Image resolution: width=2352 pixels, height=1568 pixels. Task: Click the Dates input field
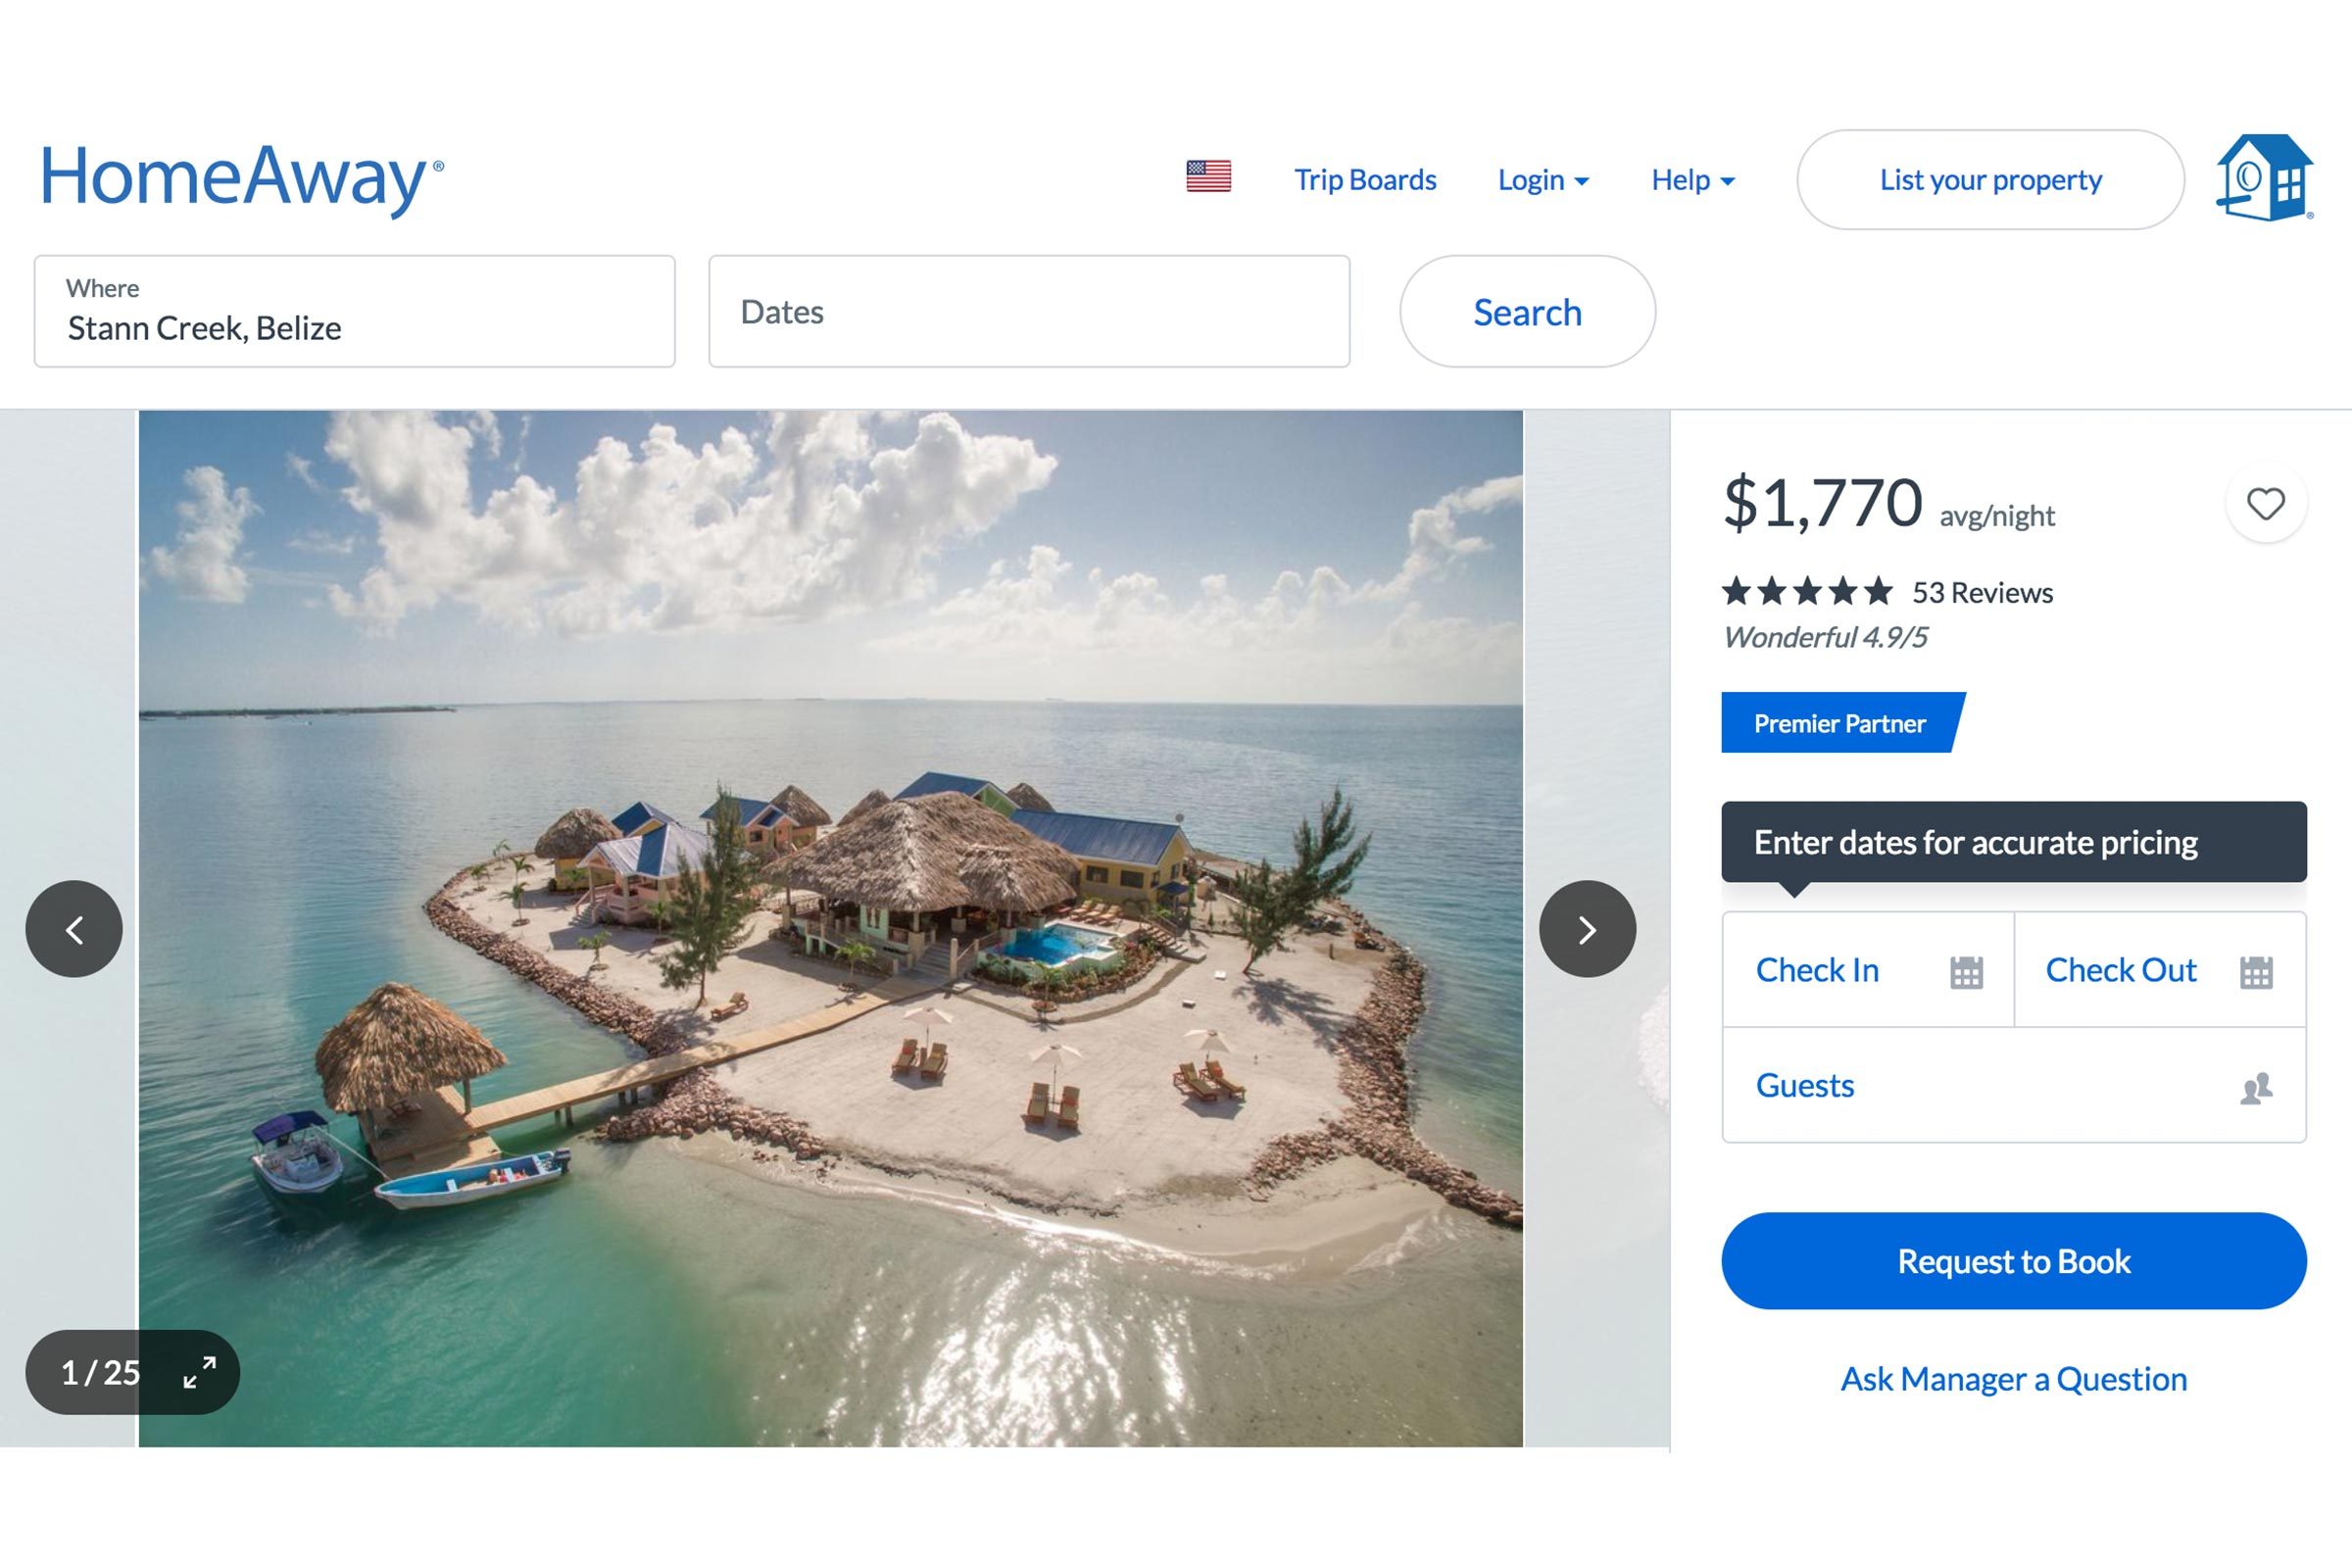coord(1029,312)
